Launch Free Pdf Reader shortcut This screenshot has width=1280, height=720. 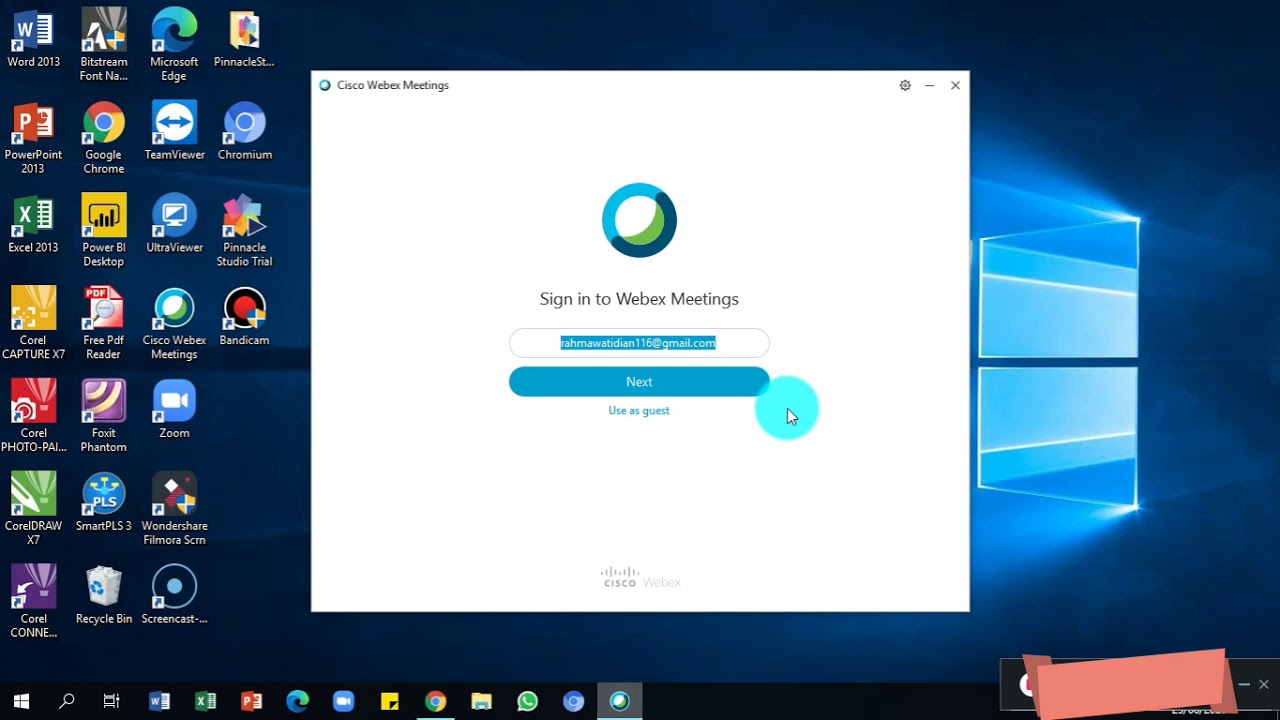(x=104, y=324)
